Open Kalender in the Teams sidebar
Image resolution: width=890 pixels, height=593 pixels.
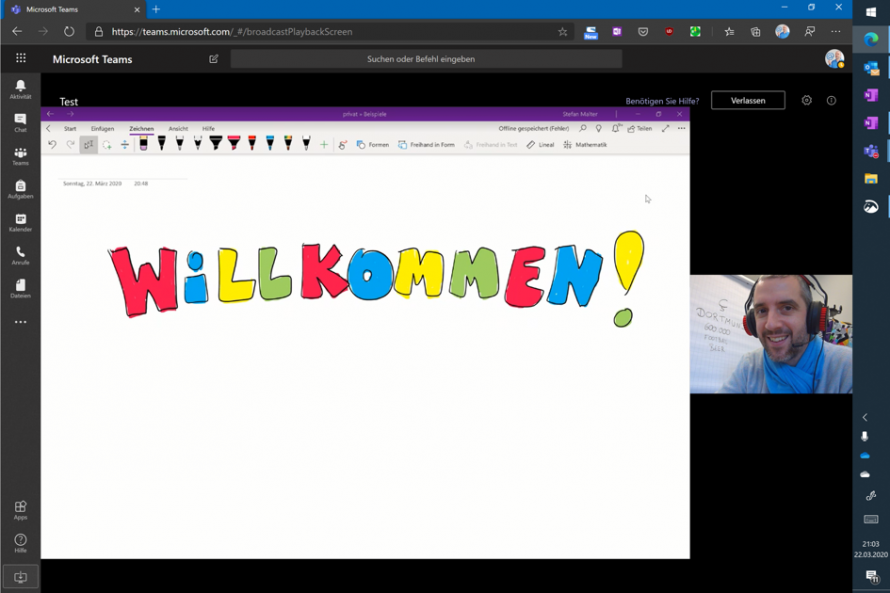coord(20,222)
